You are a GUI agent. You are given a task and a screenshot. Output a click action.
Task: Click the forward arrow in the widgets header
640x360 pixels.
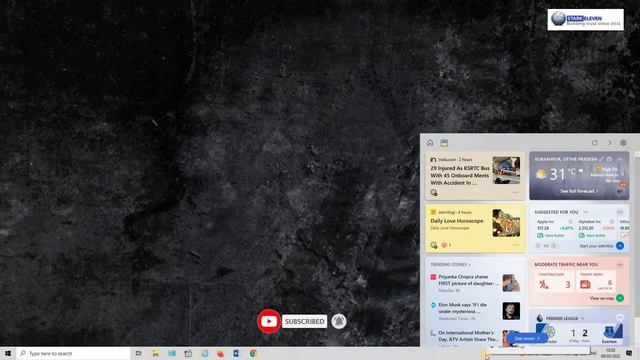(x=609, y=143)
